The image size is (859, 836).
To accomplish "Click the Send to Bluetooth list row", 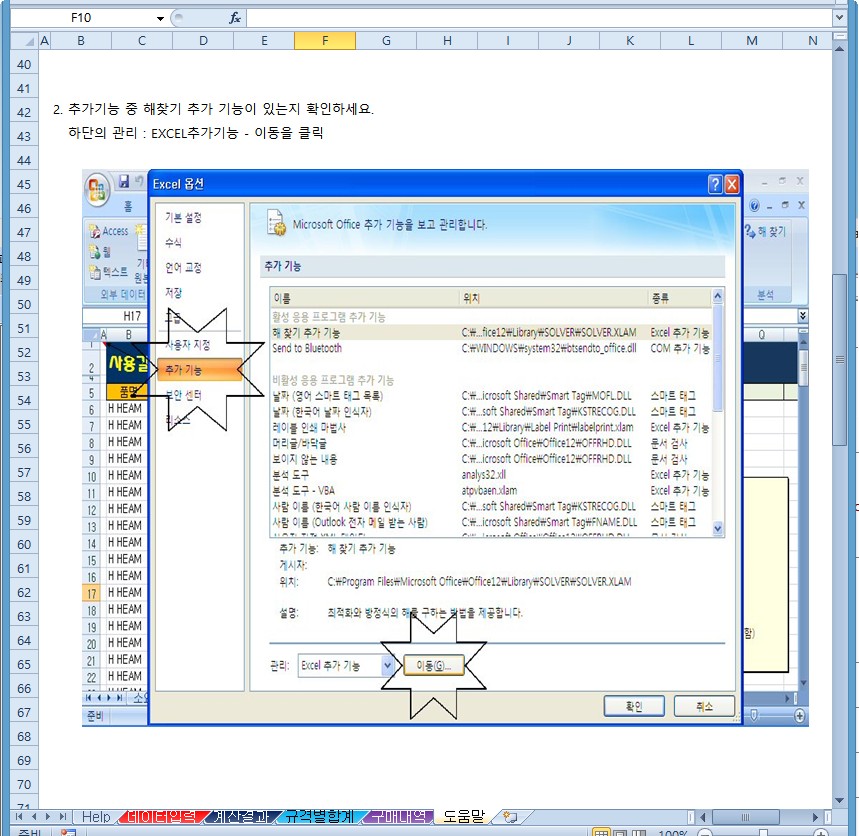I will pos(491,348).
